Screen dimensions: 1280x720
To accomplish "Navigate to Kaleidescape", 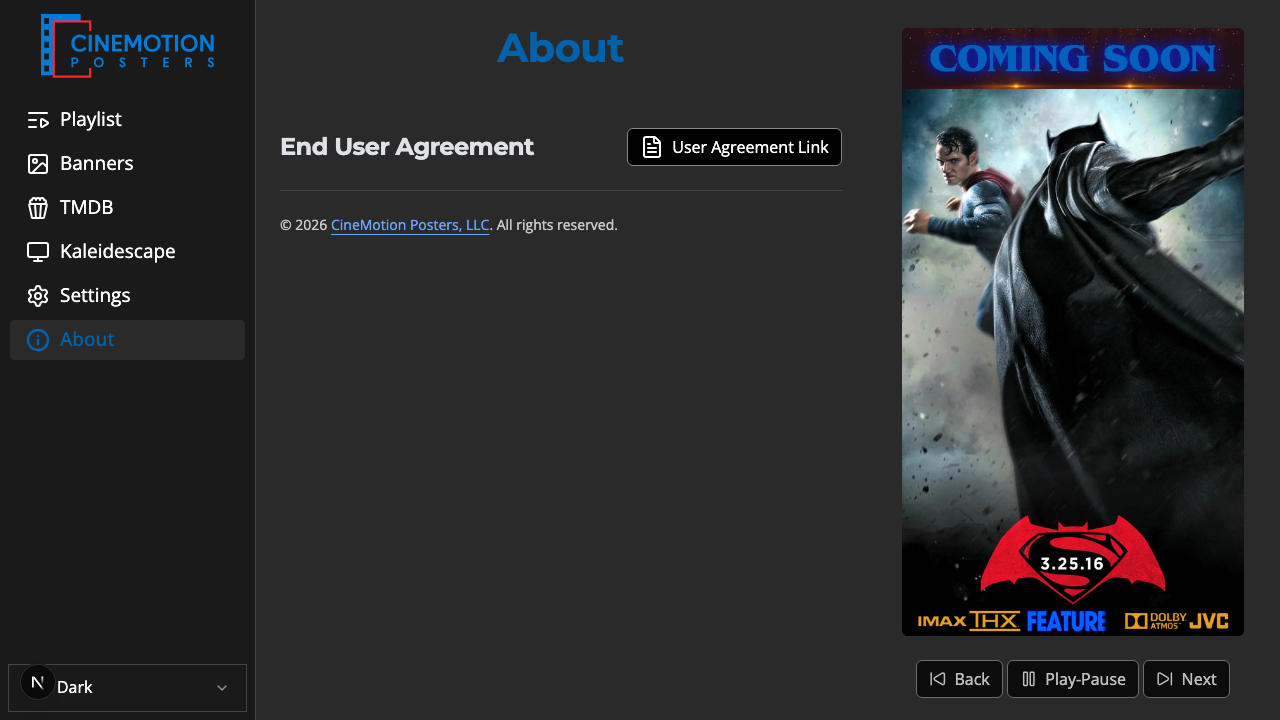I will (x=127, y=252).
